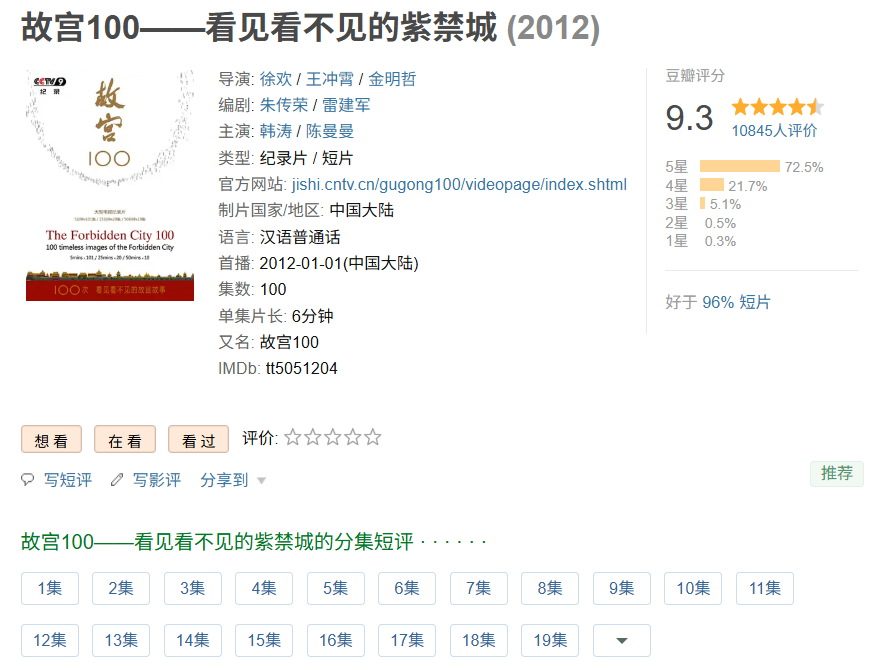882x670 pixels.
Task: Open episode 3集 reviews
Action: [x=192, y=588]
